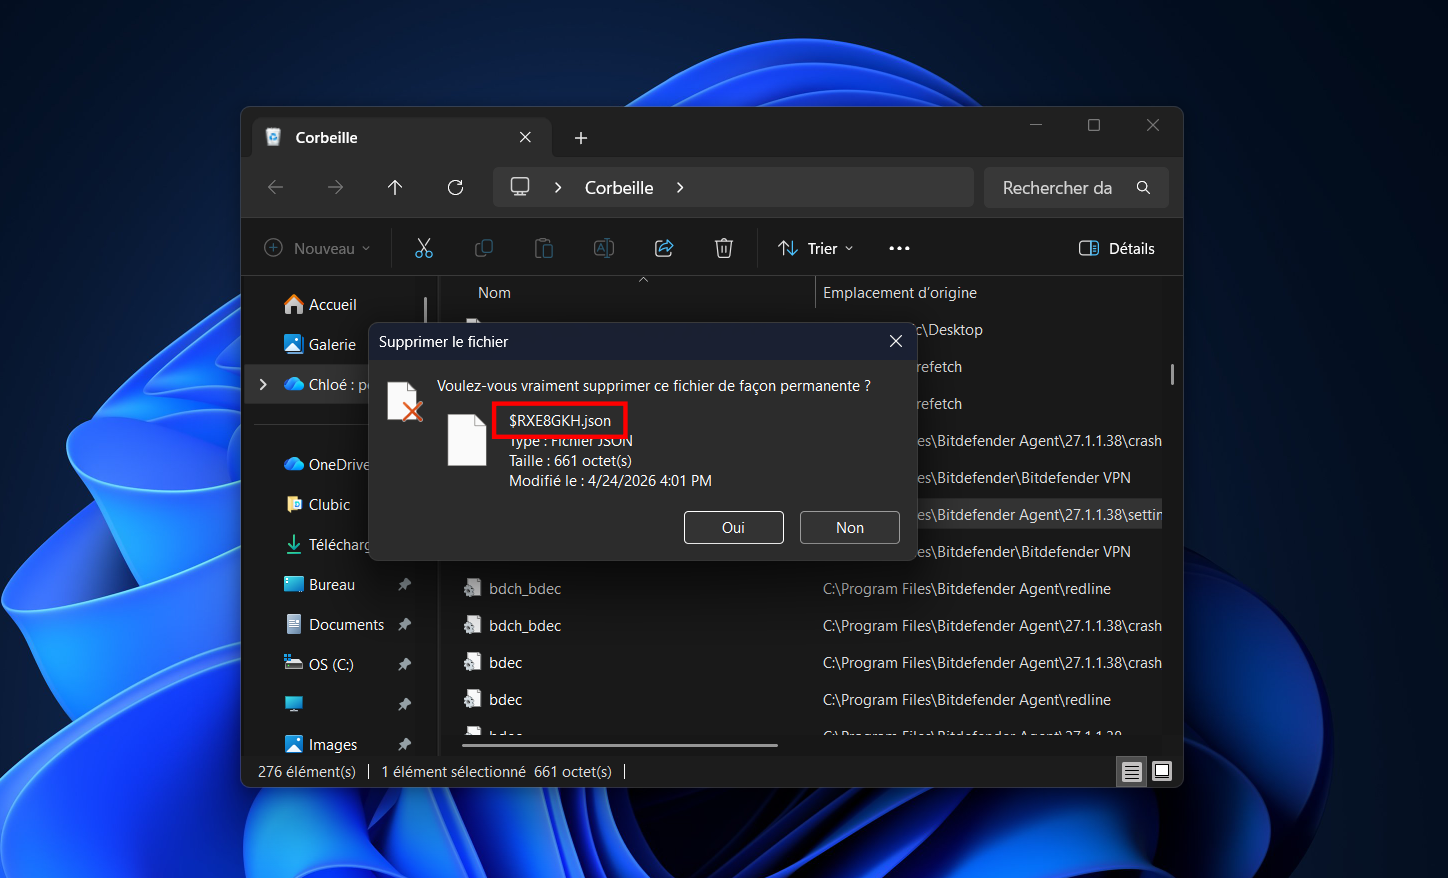This screenshot has width=1448, height=878.
Task: Switch to details list view icon
Action: click(x=1131, y=771)
